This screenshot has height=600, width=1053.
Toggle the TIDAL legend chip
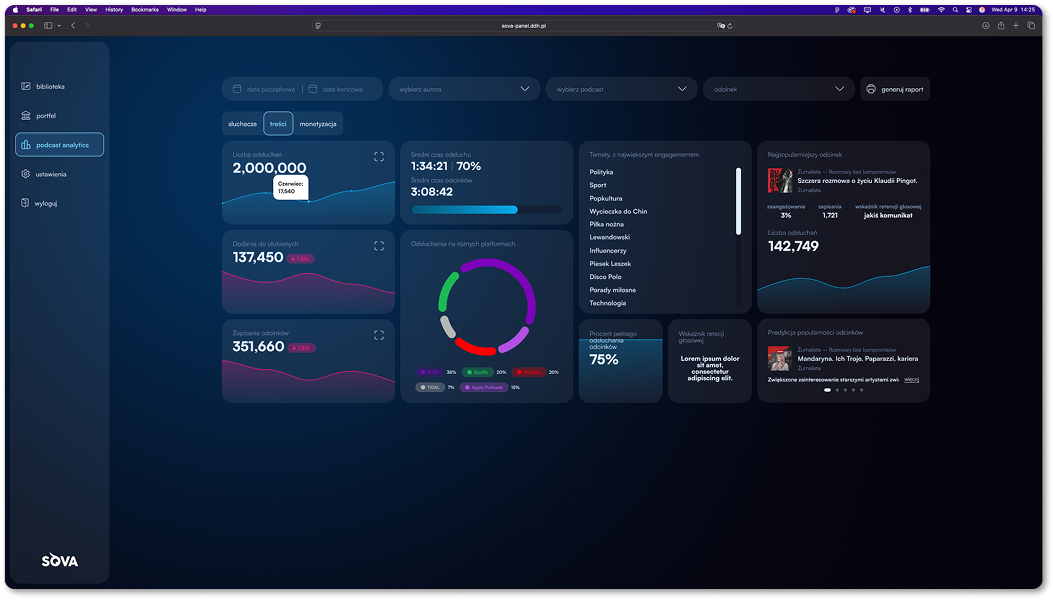pyautogui.click(x=431, y=387)
